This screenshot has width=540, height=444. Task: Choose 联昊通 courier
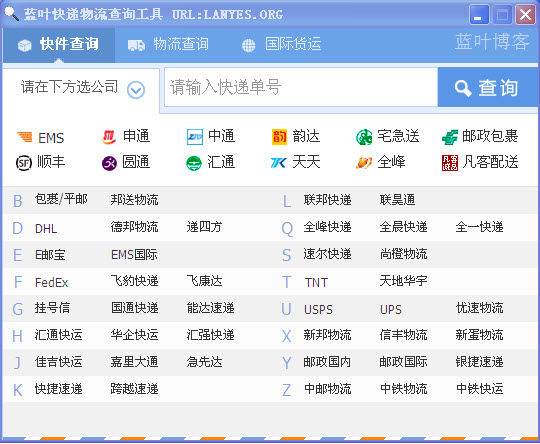coord(397,200)
